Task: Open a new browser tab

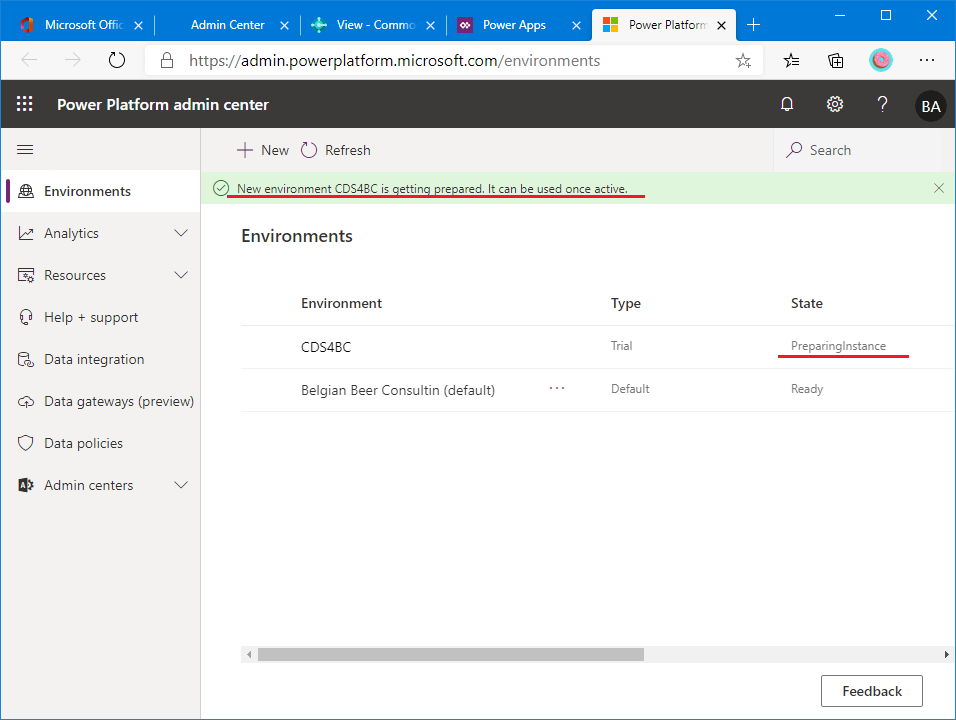Action: [754, 25]
